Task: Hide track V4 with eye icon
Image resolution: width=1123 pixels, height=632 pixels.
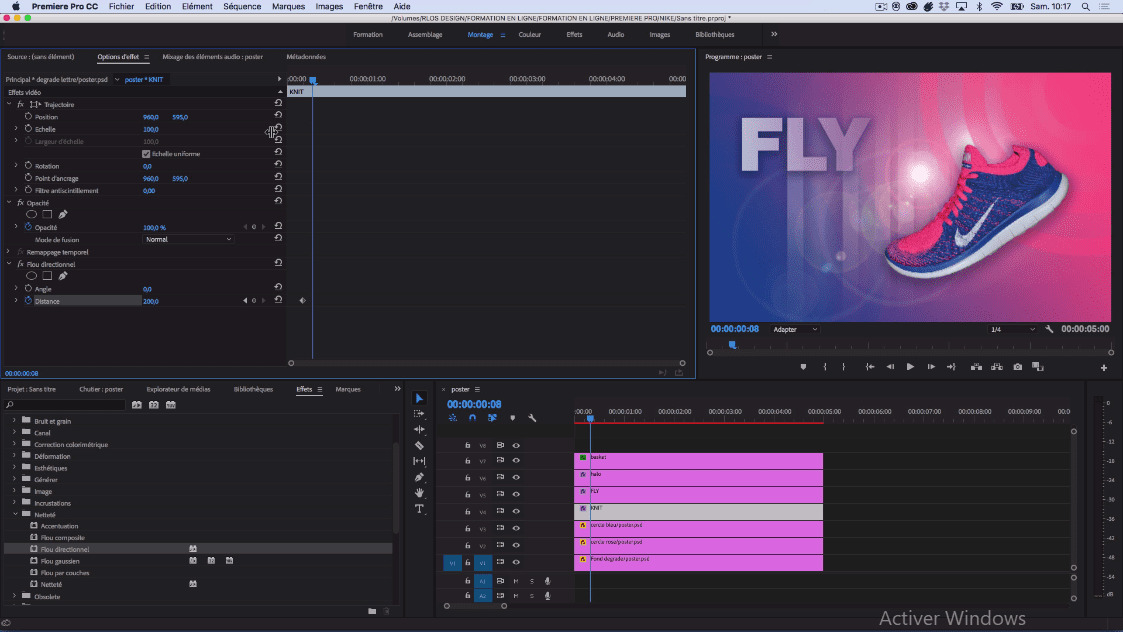Action: tap(516, 512)
